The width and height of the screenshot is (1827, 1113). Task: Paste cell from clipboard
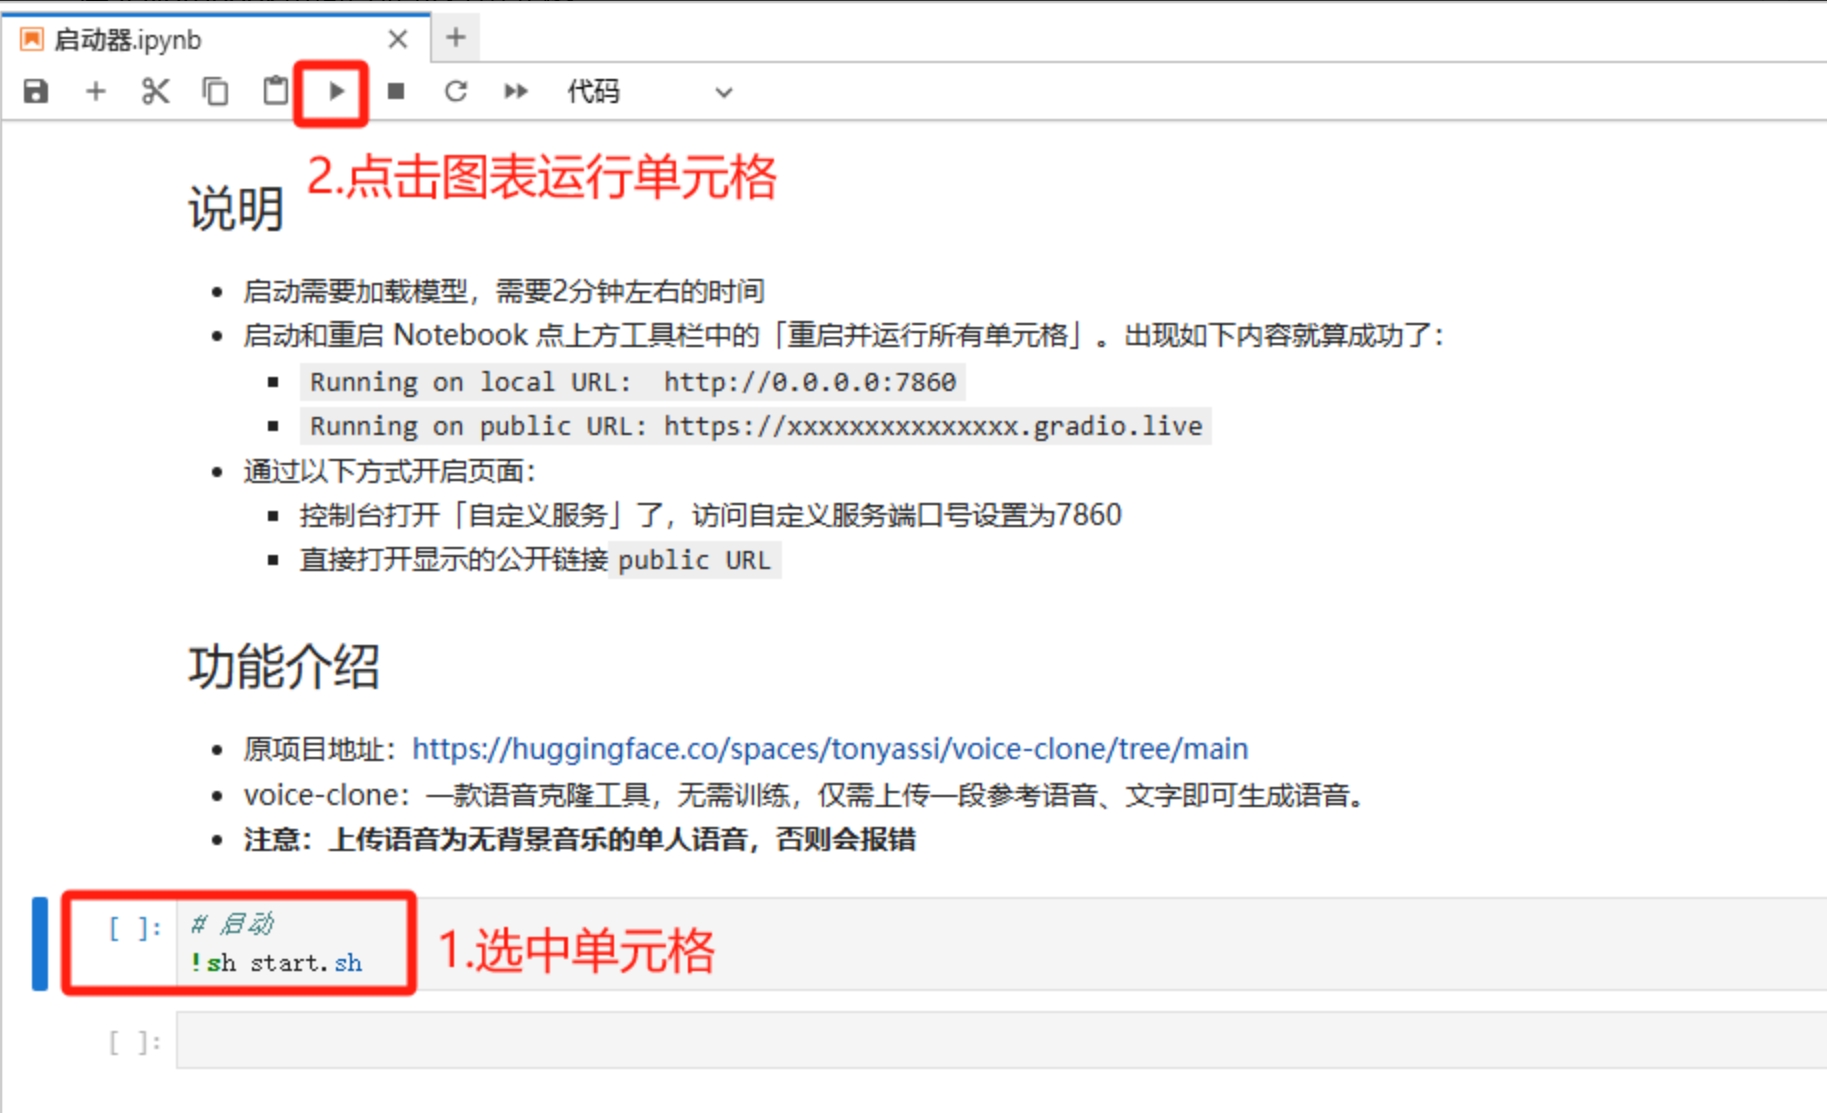(275, 92)
